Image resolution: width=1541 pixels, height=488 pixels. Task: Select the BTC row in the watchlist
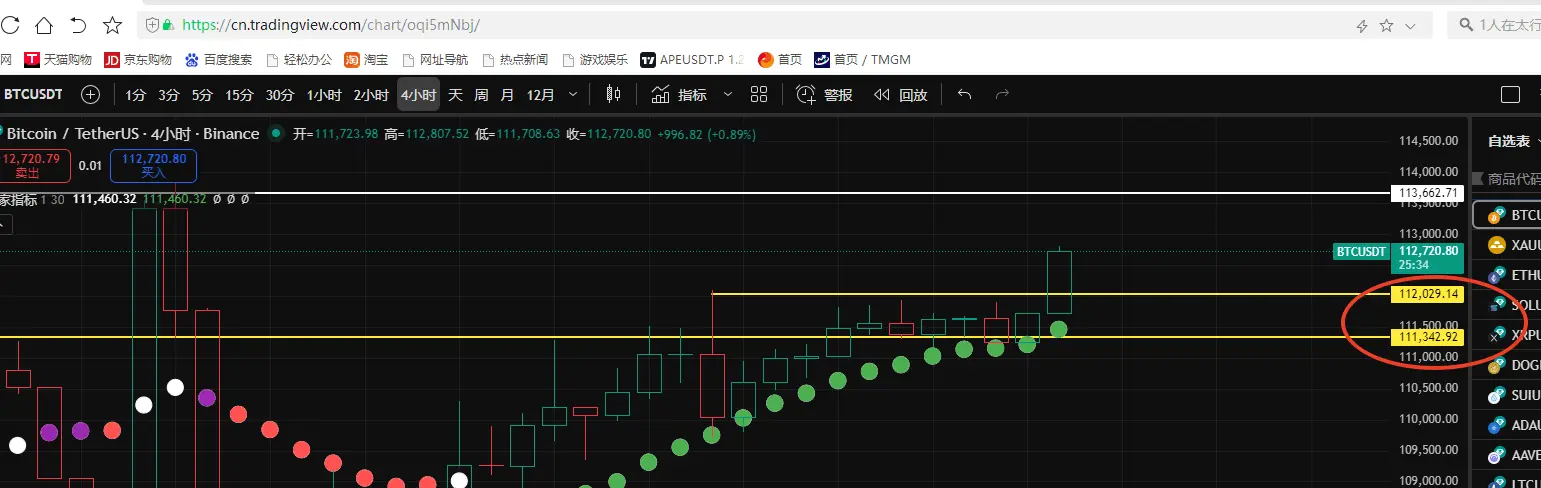coord(1508,215)
